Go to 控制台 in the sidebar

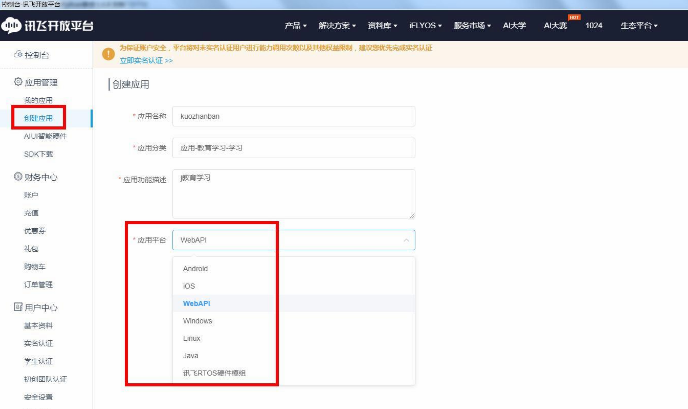[x=37, y=55]
